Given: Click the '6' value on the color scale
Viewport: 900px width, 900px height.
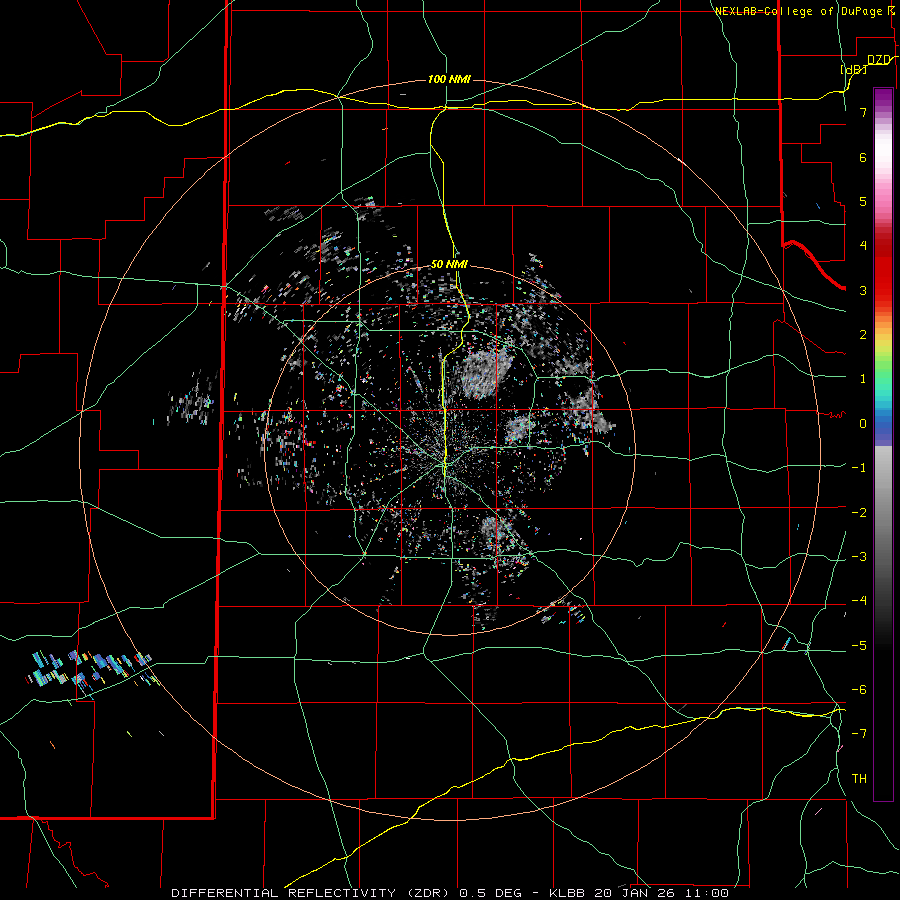Looking at the screenshot, I should (863, 157).
